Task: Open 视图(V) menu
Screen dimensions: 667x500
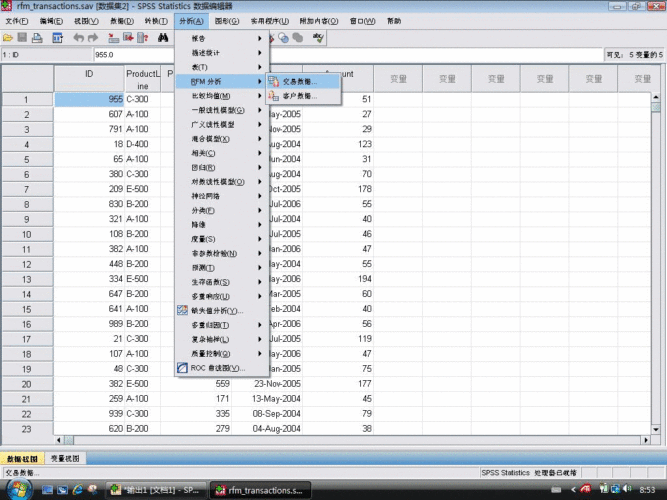Action: pyautogui.click(x=86, y=21)
